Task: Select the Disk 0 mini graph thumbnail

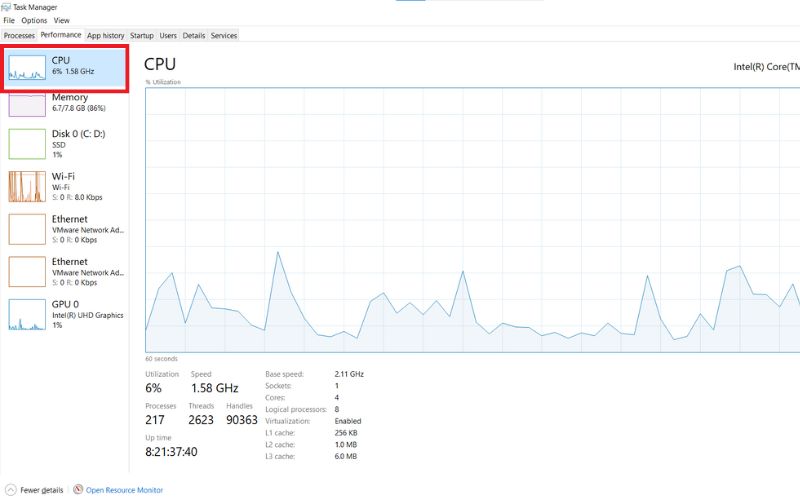Action: 27,144
